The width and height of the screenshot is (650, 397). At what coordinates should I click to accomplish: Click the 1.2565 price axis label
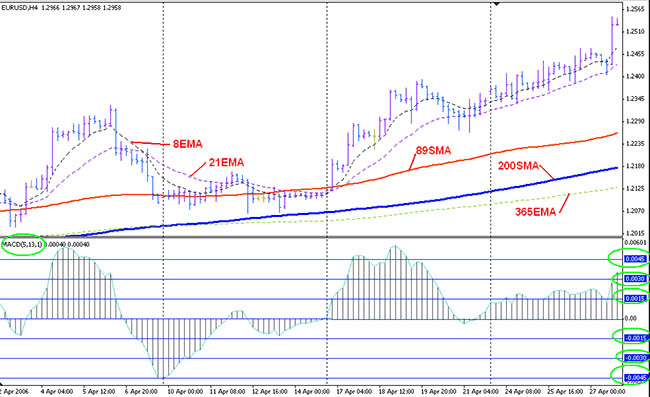coord(636,9)
